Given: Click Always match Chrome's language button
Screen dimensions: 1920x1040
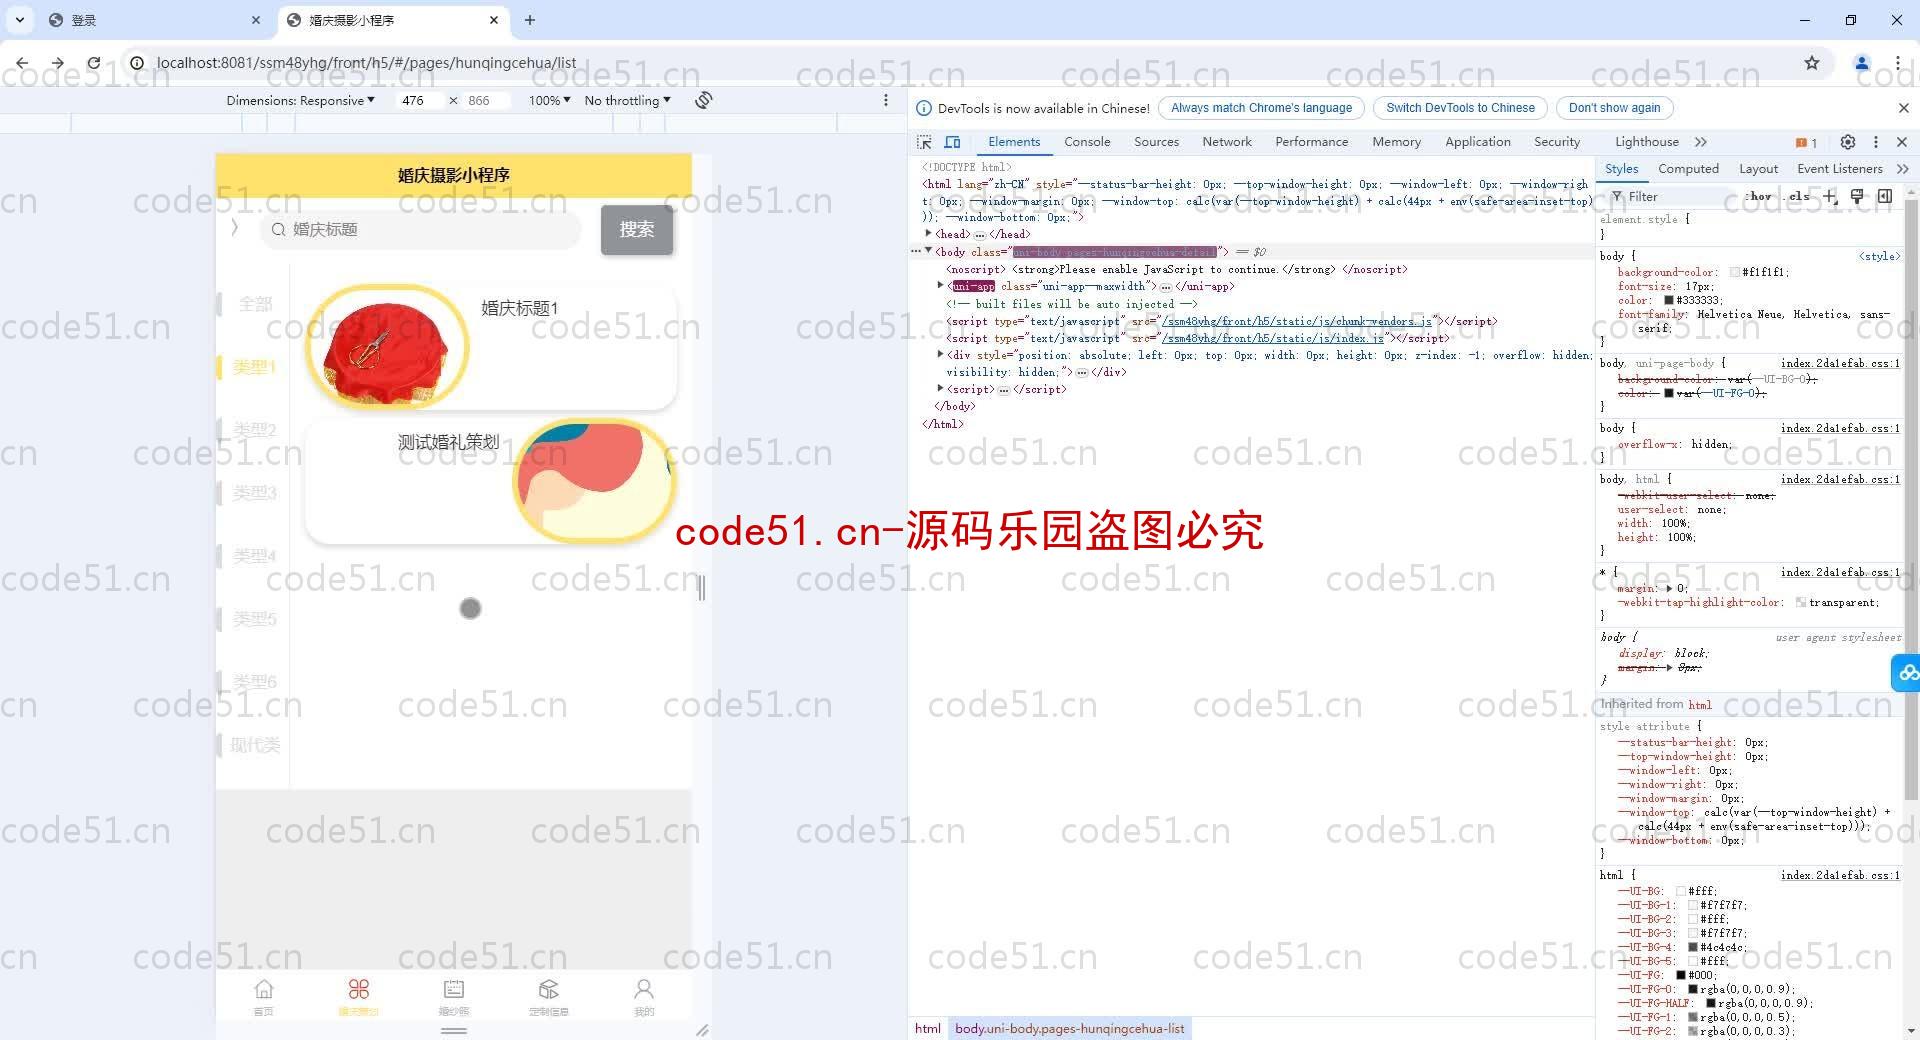Looking at the screenshot, I should (1261, 108).
